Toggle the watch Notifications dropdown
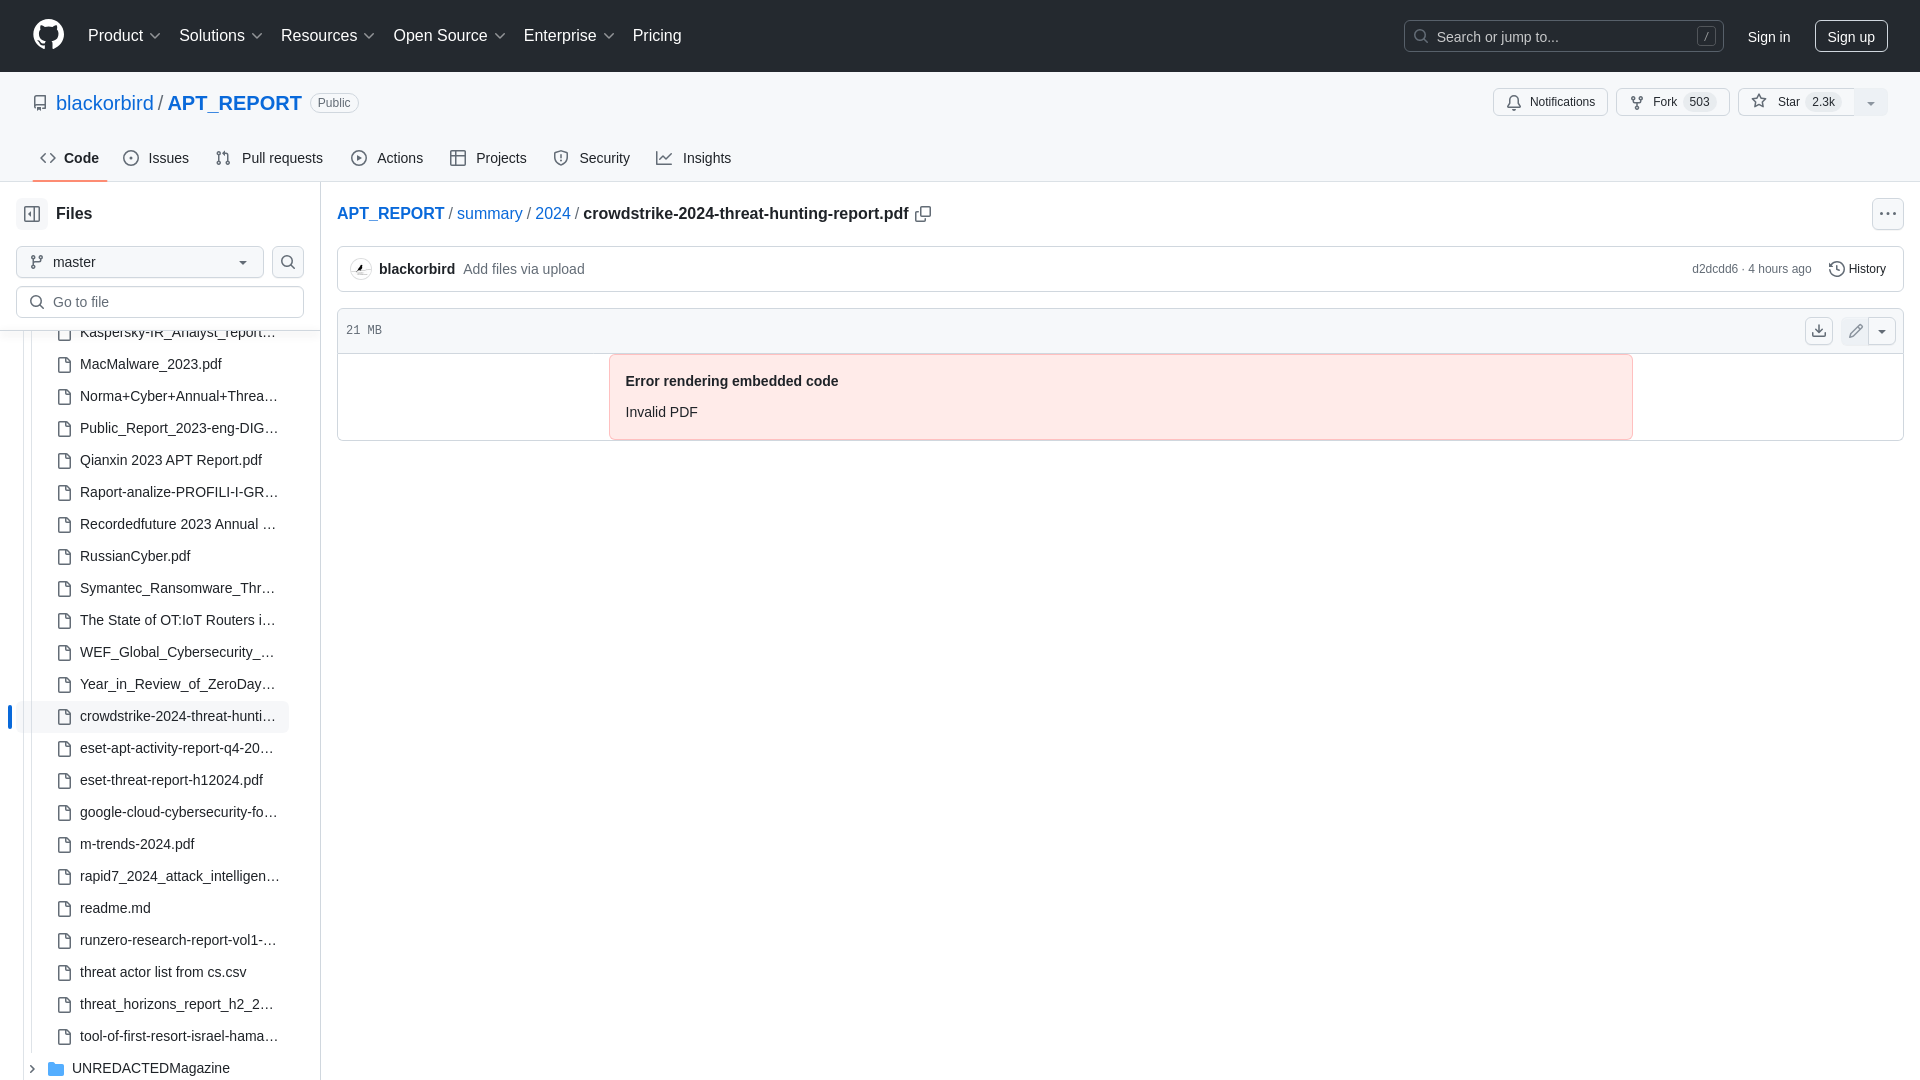The image size is (1920, 1080). (x=1549, y=102)
